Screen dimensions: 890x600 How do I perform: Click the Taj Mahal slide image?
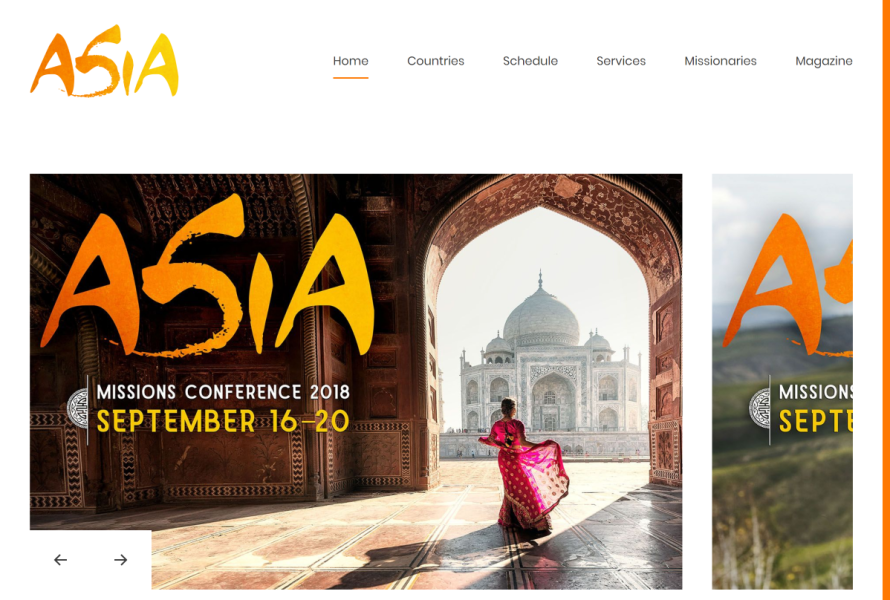coord(356,381)
